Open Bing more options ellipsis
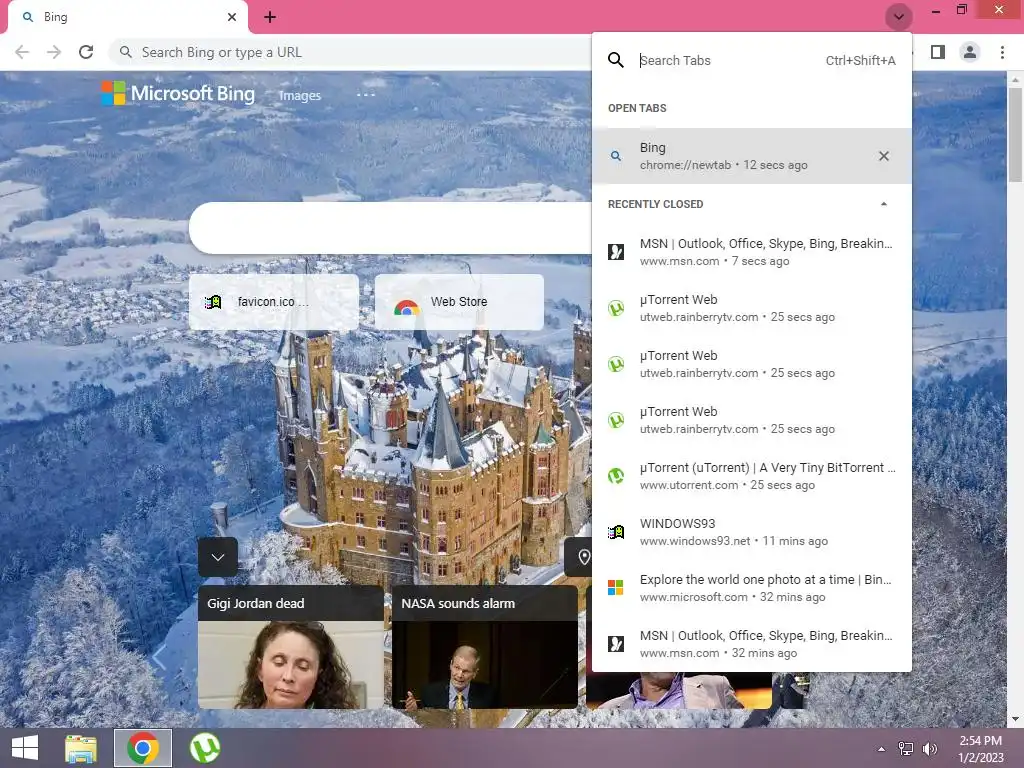 (x=366, y=95)
